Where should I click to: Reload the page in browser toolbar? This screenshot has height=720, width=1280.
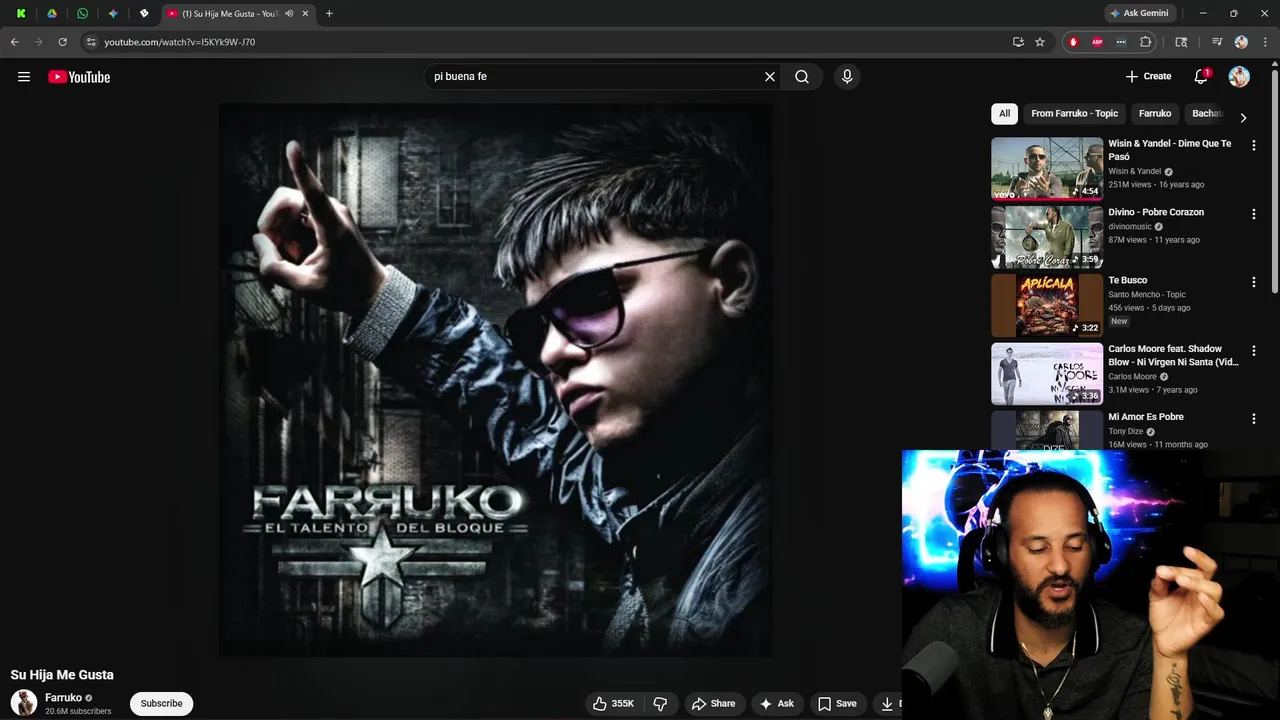click(62, 42)
